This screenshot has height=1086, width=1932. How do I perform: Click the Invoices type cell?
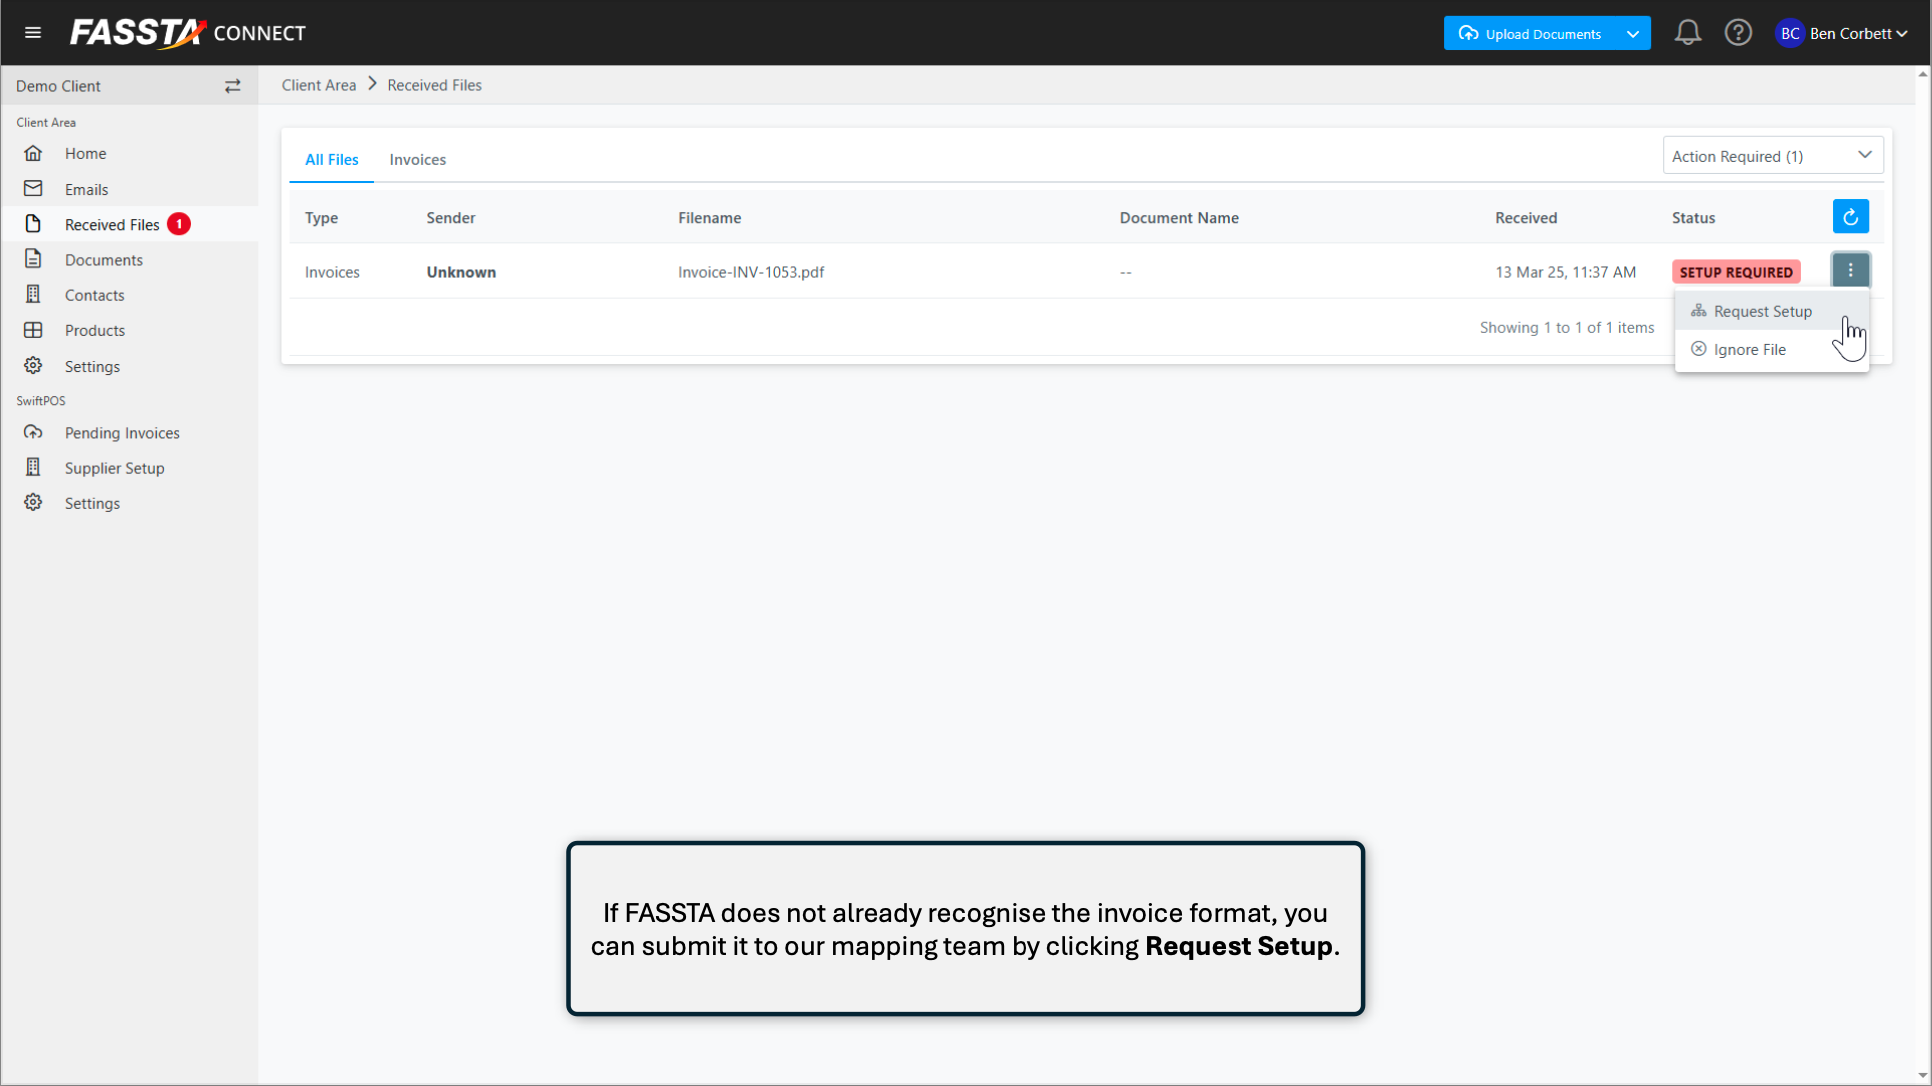332,272
